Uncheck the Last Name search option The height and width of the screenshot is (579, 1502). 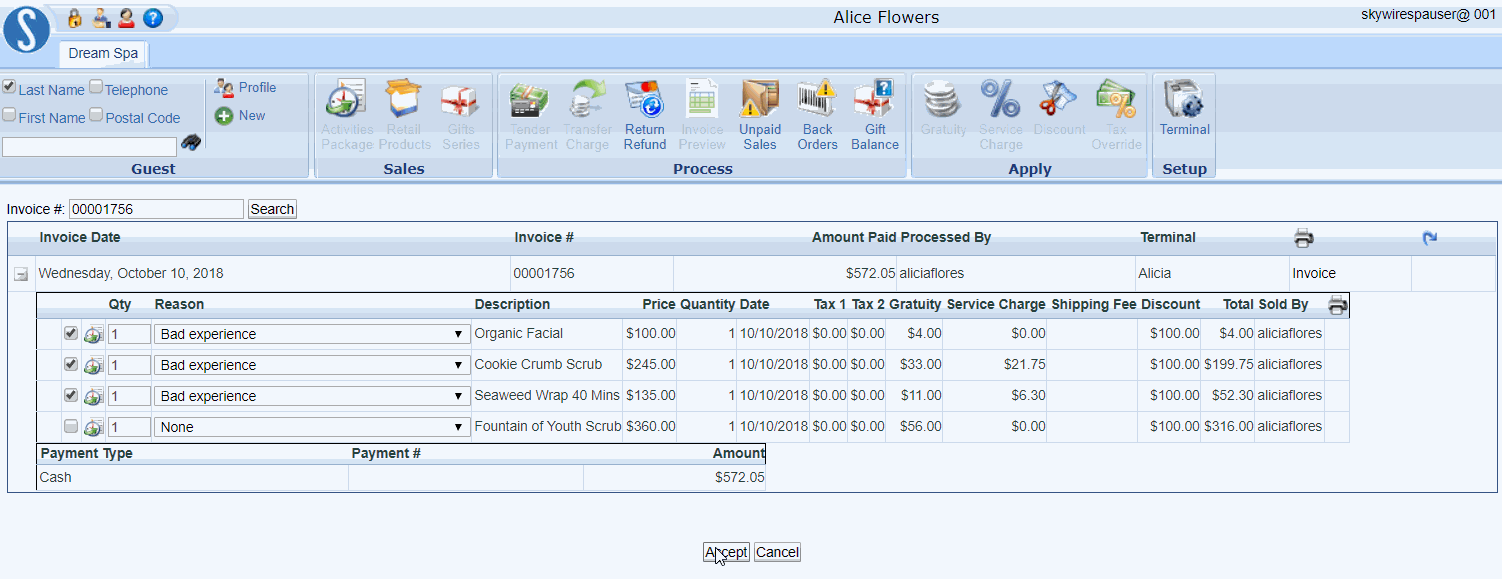point(9,85)
